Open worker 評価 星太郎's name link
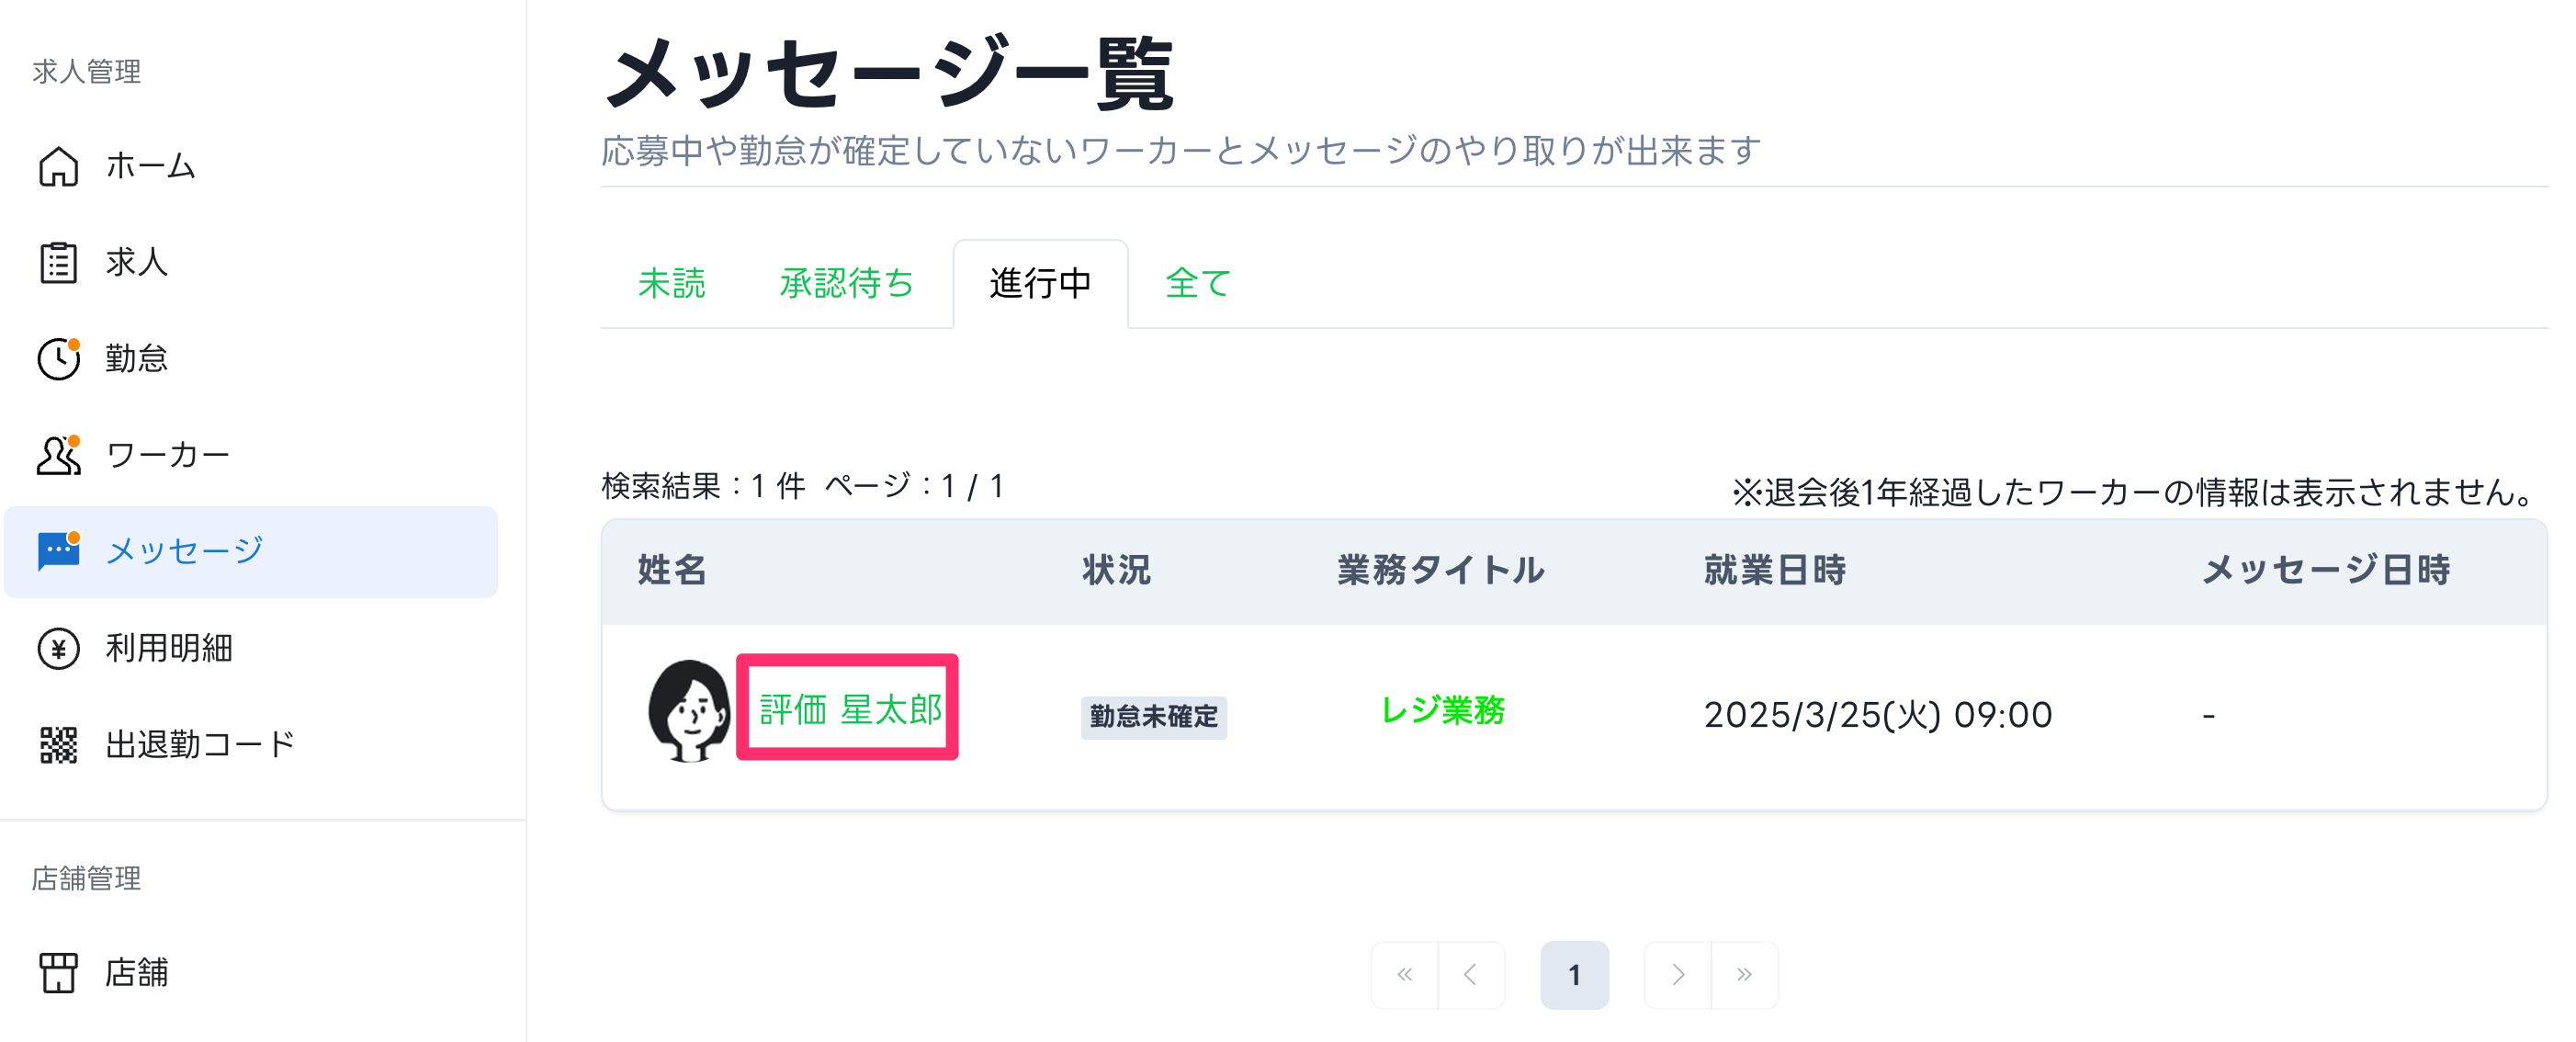The image size is (2576, 1042). pos(850,710)
